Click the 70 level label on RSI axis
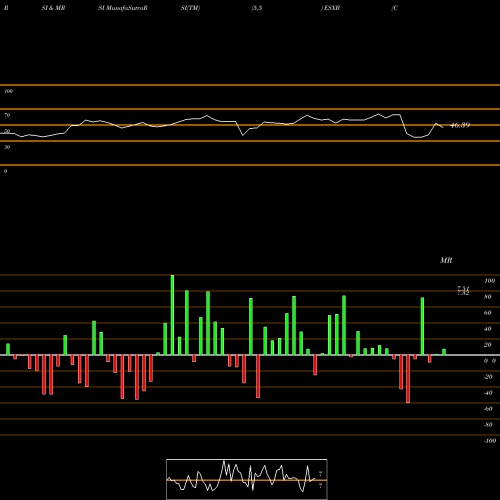Viewport: 500px width, 500px height. 7,115
